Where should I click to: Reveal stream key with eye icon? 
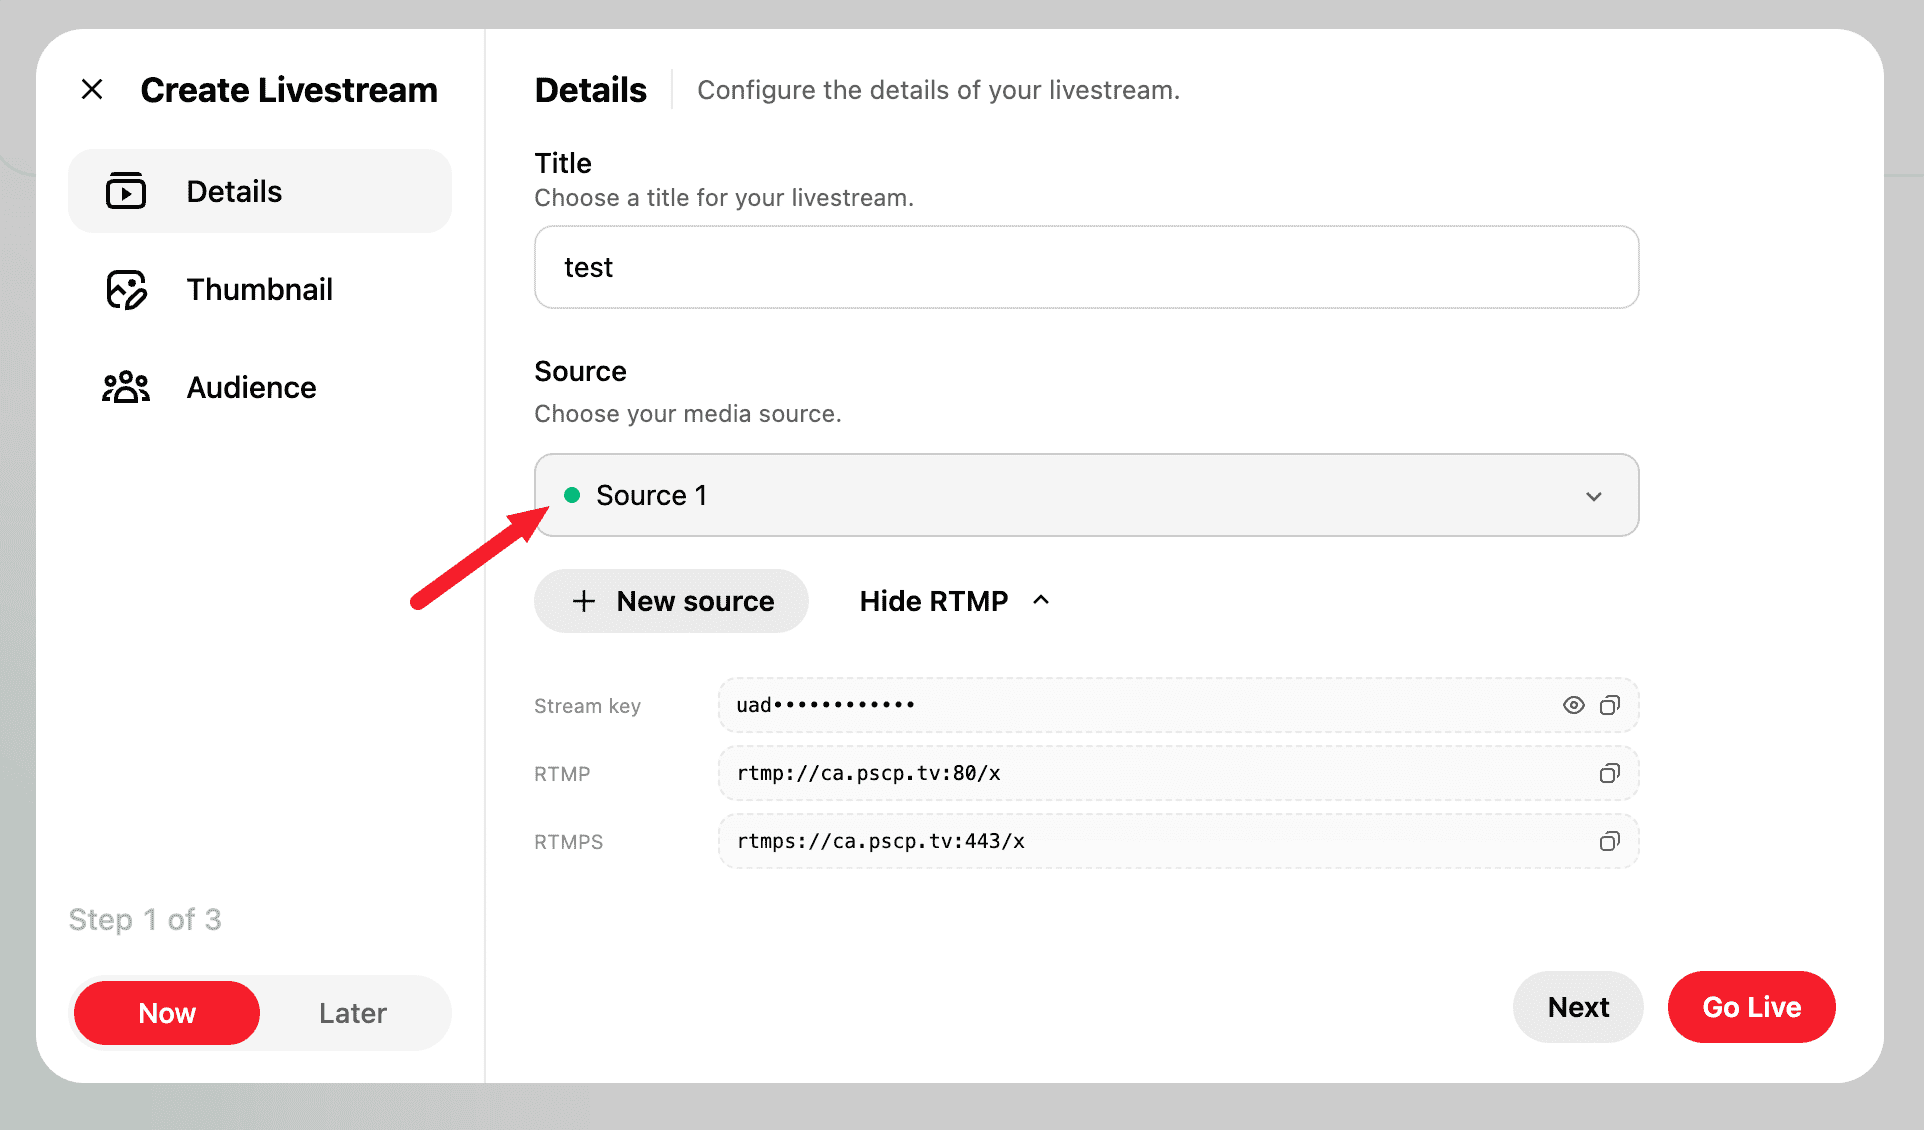(x=1573, y=705)
